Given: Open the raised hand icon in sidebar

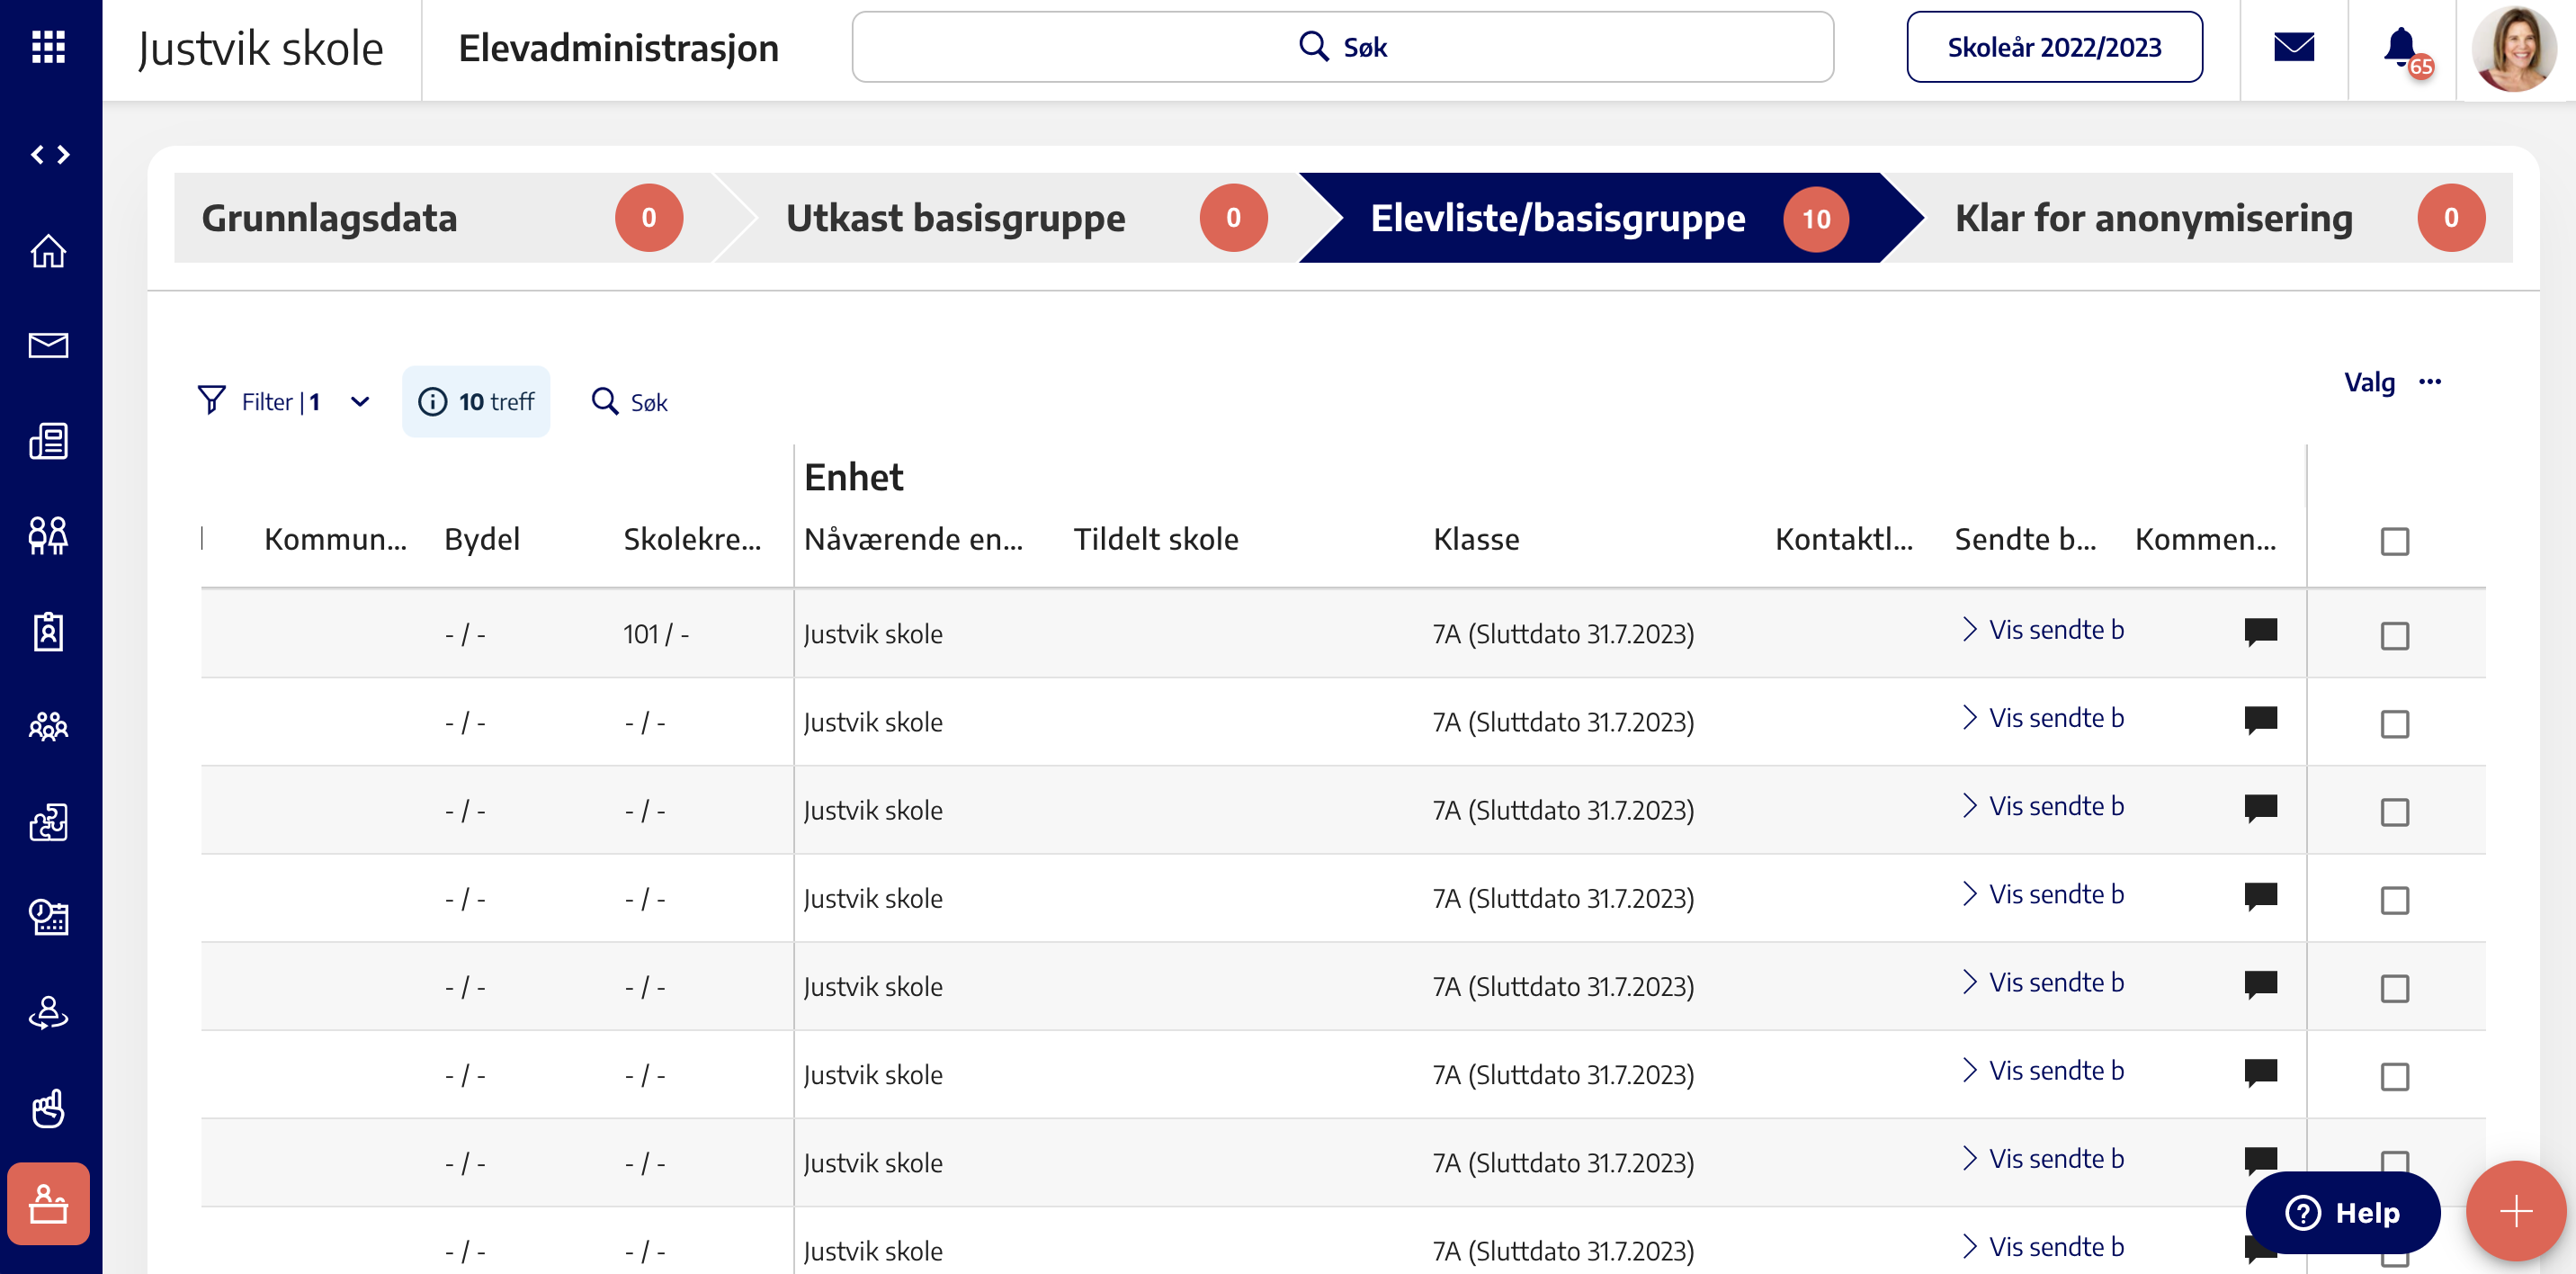Looking at the screenshot, I should click(48, 1108).
